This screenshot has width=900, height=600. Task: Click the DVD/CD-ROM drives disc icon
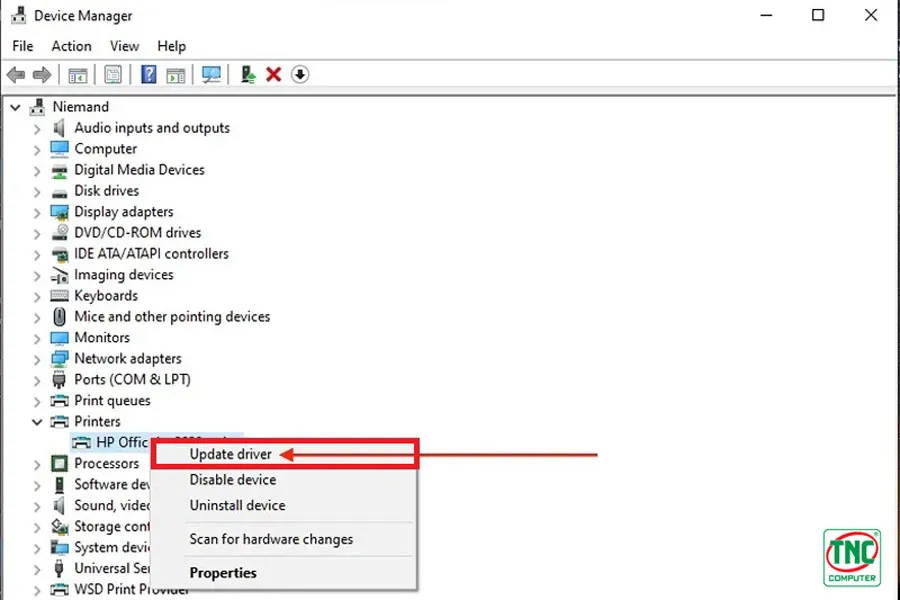[60, 233]
